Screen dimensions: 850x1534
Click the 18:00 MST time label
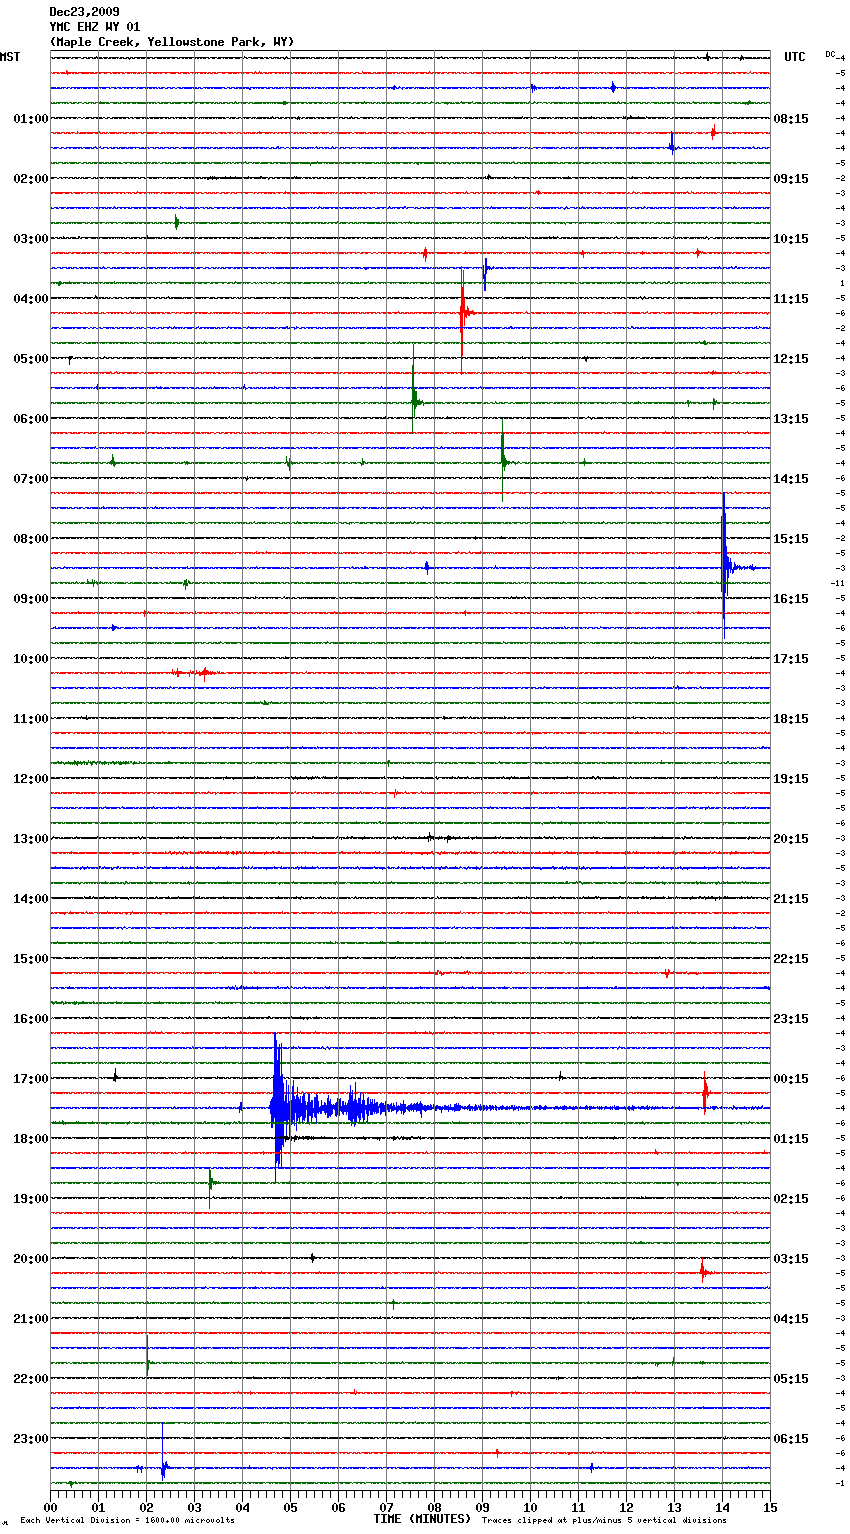click(31, 1139)
